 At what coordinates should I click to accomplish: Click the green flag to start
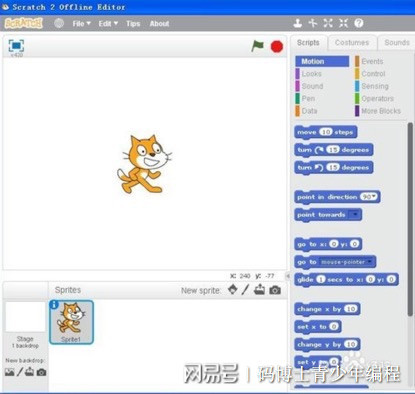click(257, 46)
